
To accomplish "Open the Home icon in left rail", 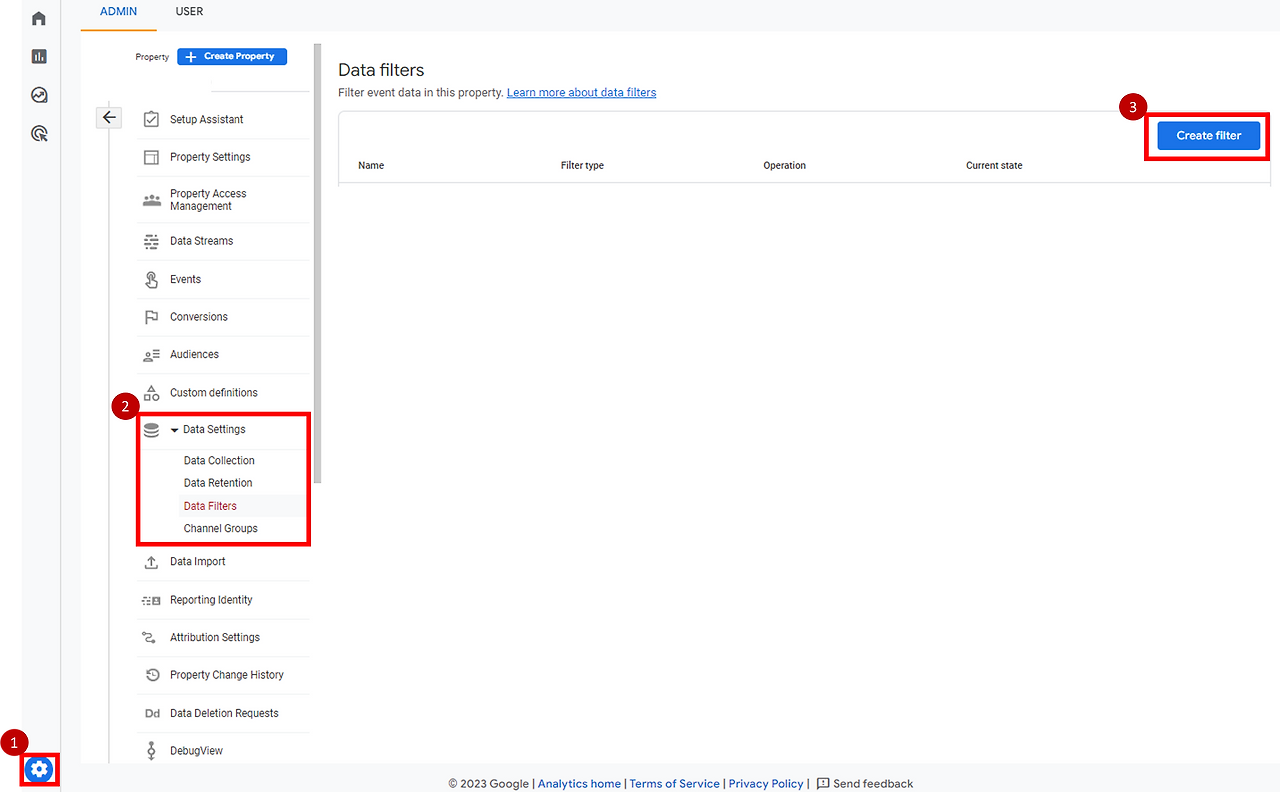I will click(x=39, y=18).
